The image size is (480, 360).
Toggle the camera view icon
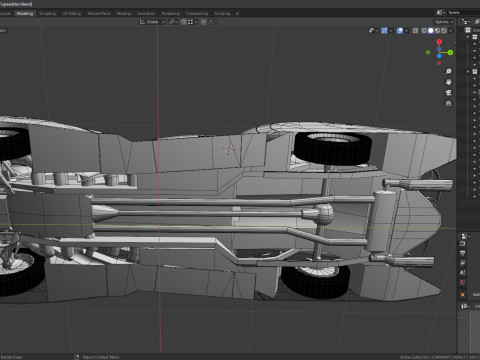click(448, 92)
